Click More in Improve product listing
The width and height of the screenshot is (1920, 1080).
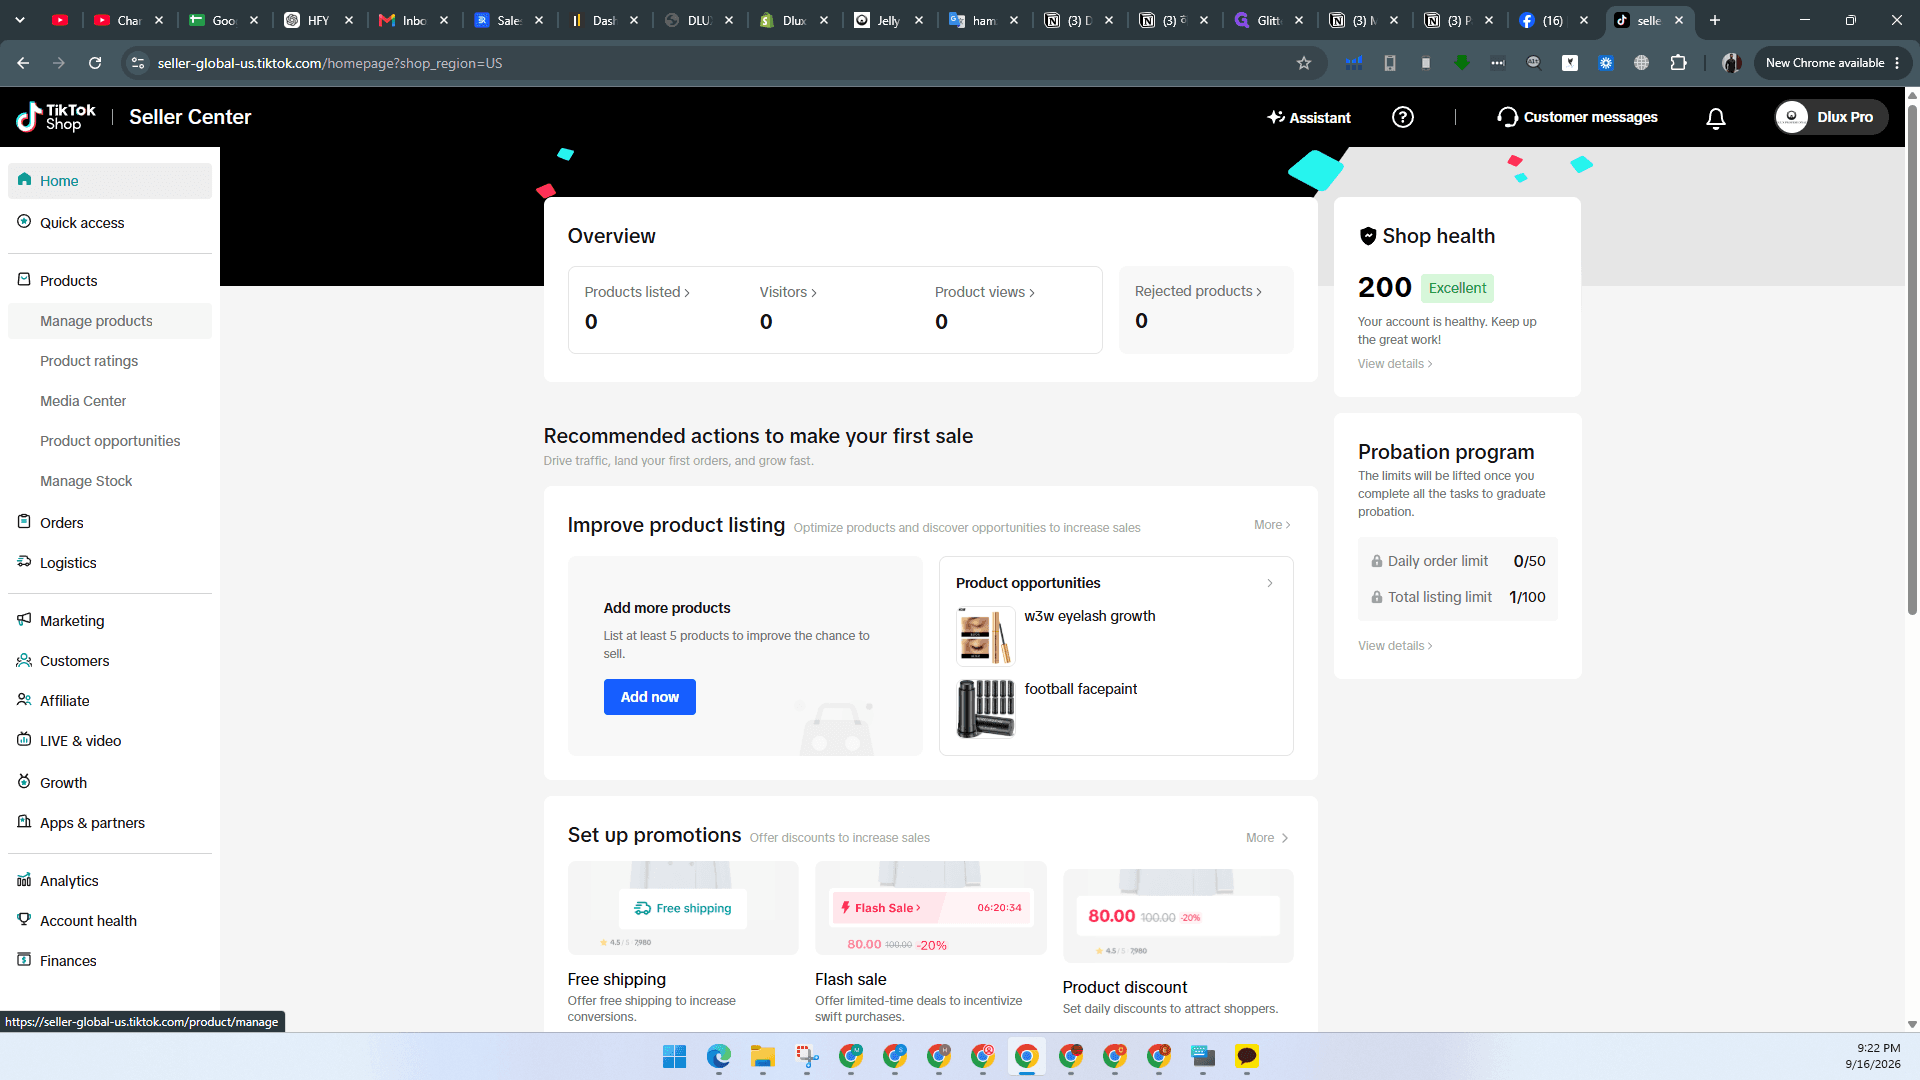(1272, 525)
